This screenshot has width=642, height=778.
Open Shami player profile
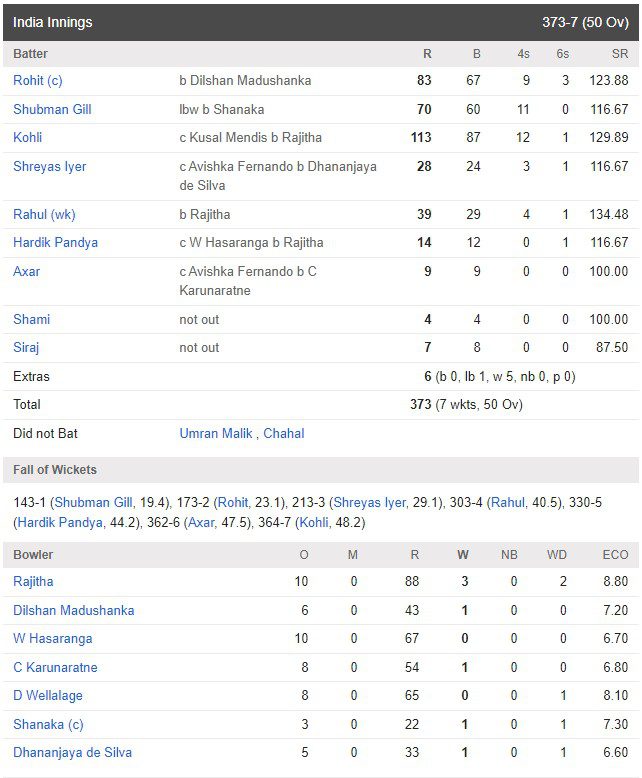point(31,319)
